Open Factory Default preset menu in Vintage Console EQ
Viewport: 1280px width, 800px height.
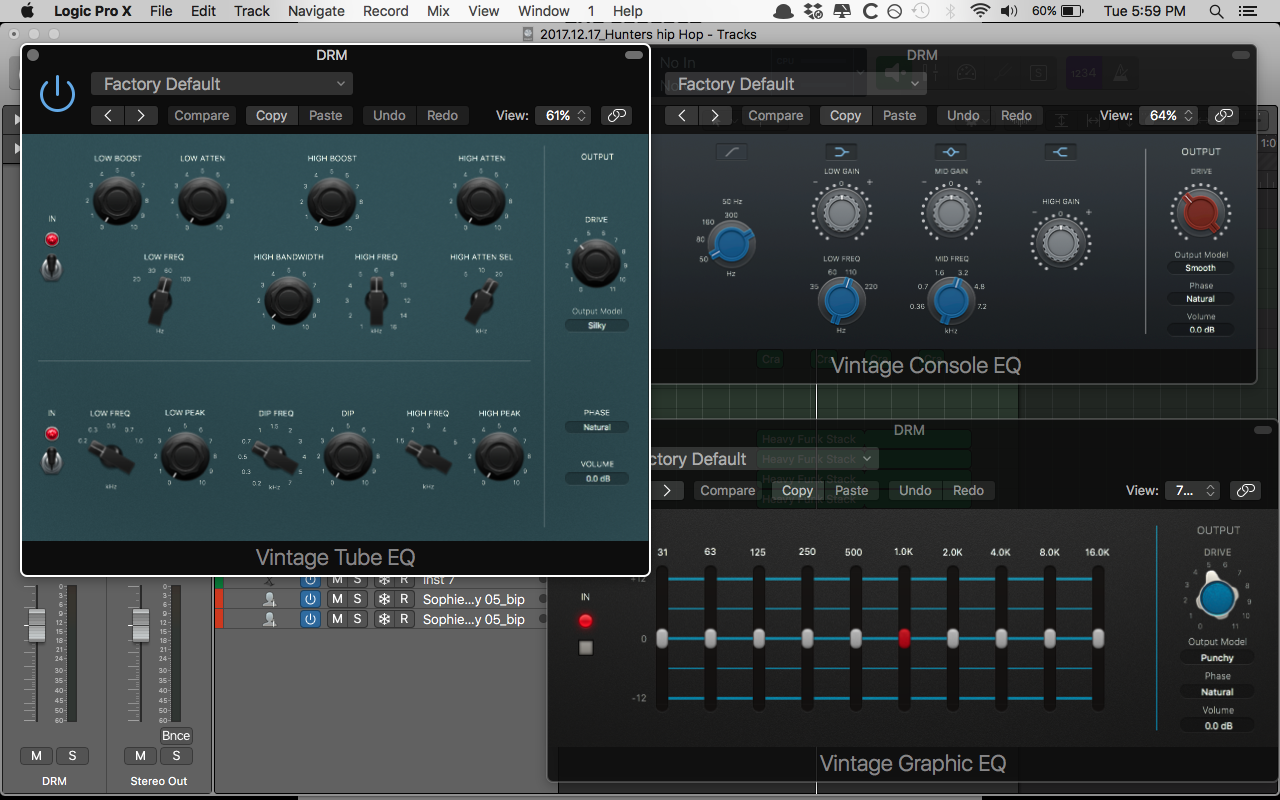(796, 84)
